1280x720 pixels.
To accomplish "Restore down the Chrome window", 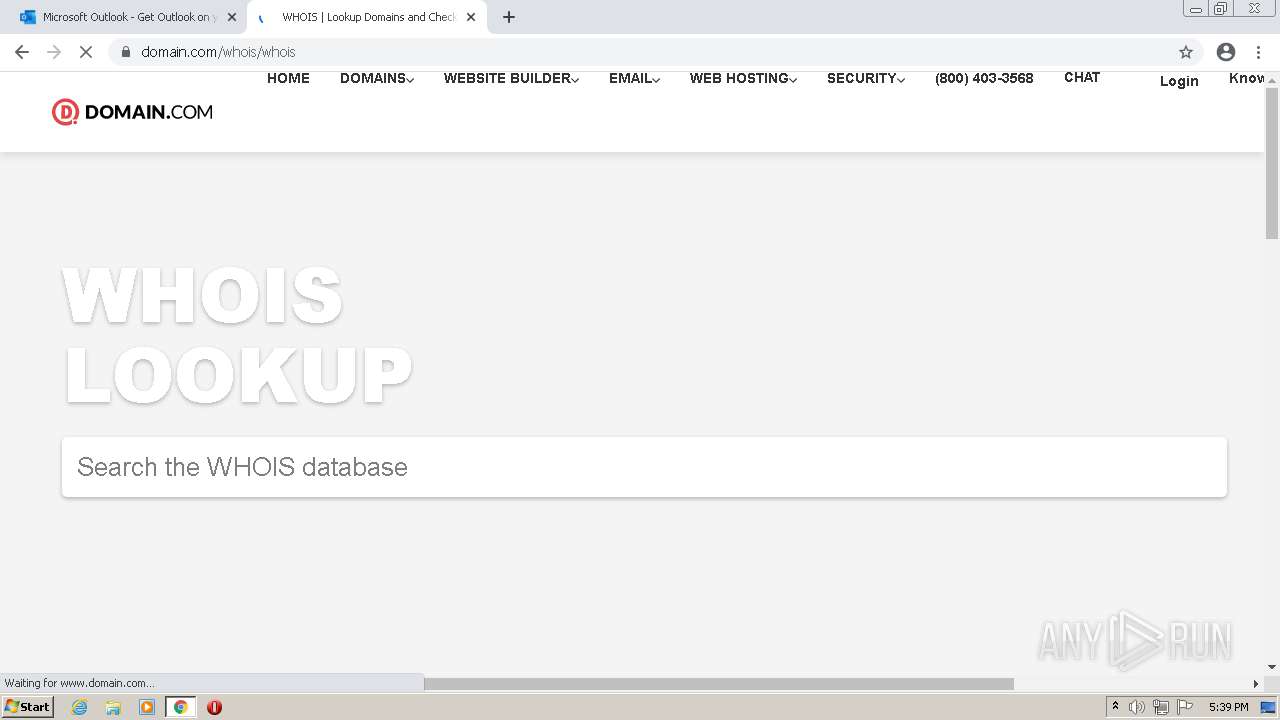I will click(x=1221, y=8).
